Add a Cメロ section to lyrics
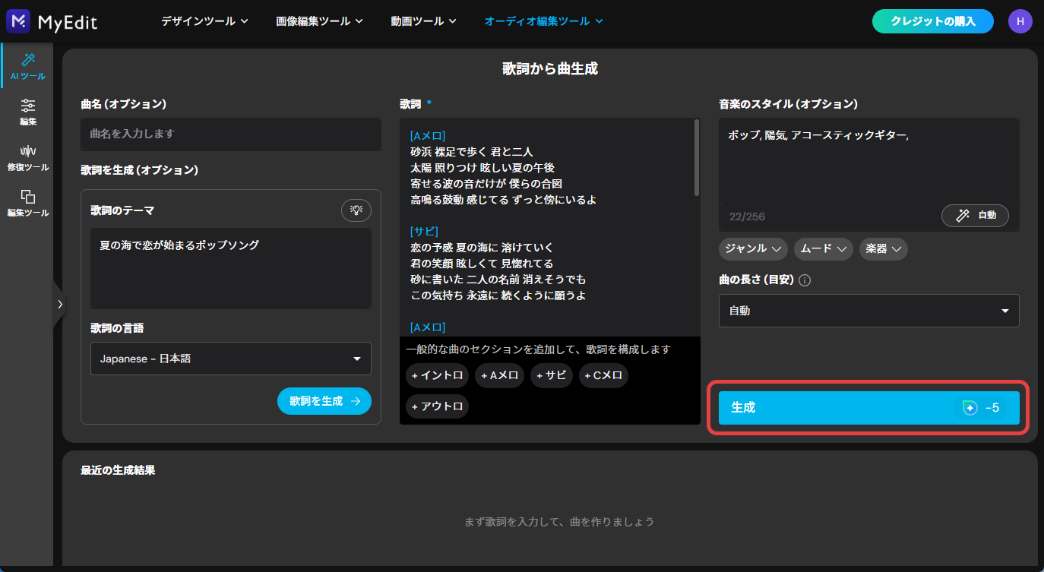 pos(603,376)
